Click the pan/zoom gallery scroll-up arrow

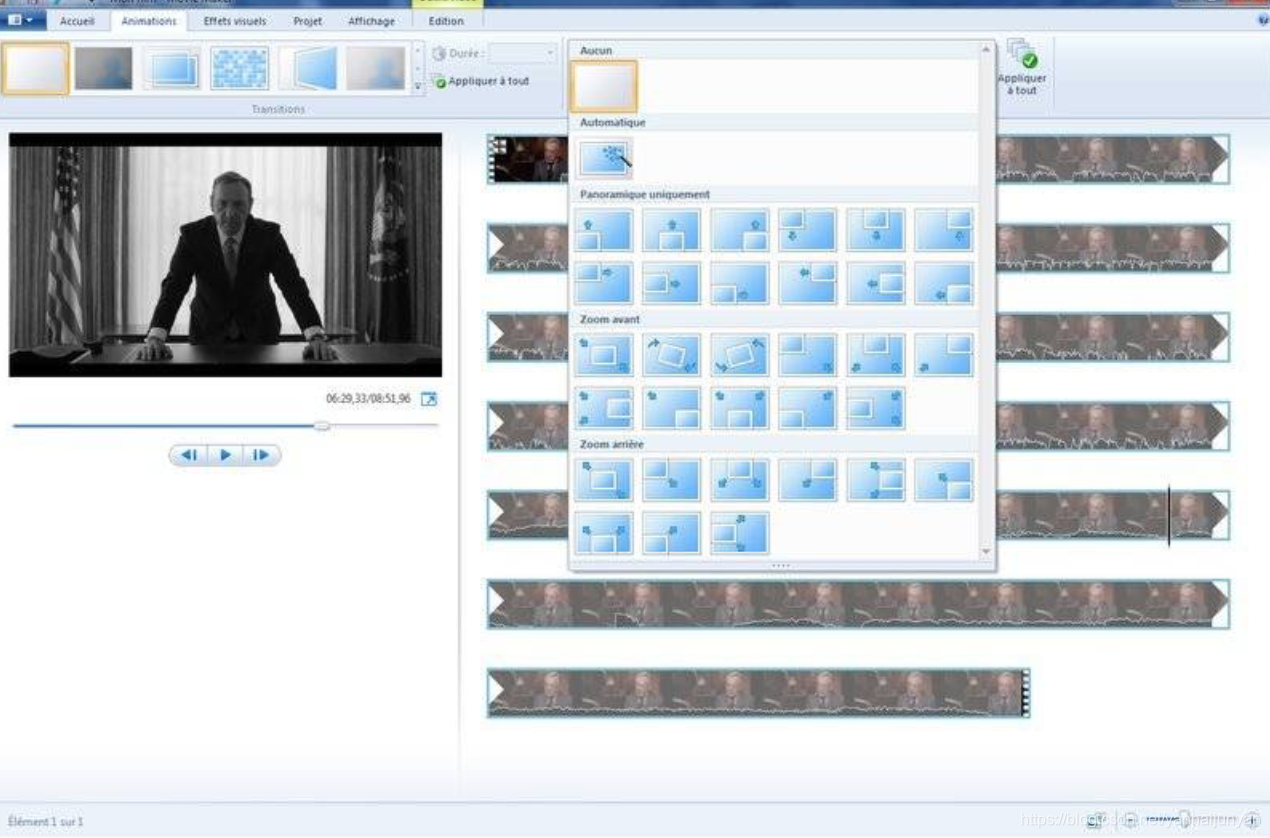(986, 48)
